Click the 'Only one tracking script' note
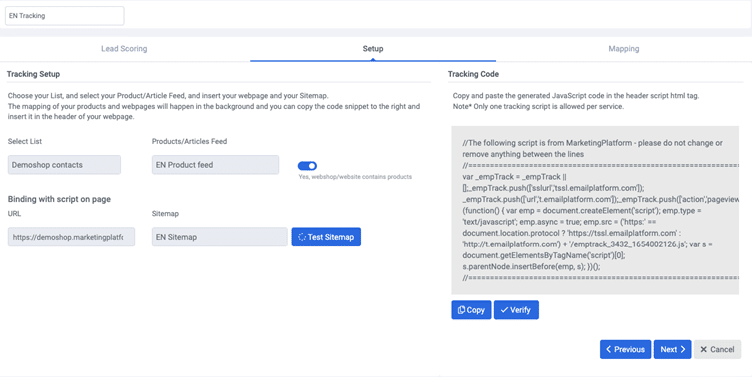 [538, 106]
